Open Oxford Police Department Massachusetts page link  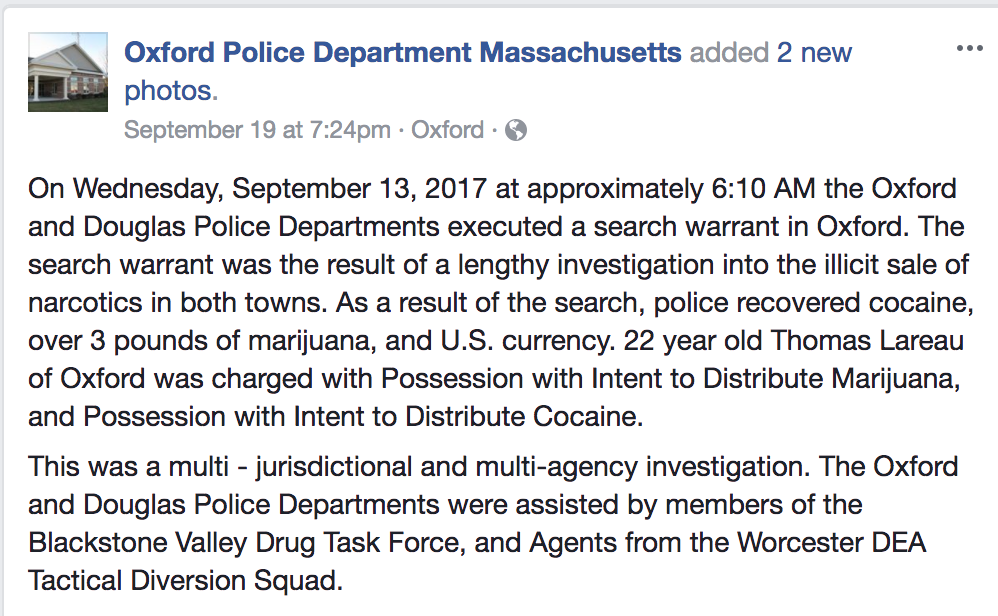point(403,52)
